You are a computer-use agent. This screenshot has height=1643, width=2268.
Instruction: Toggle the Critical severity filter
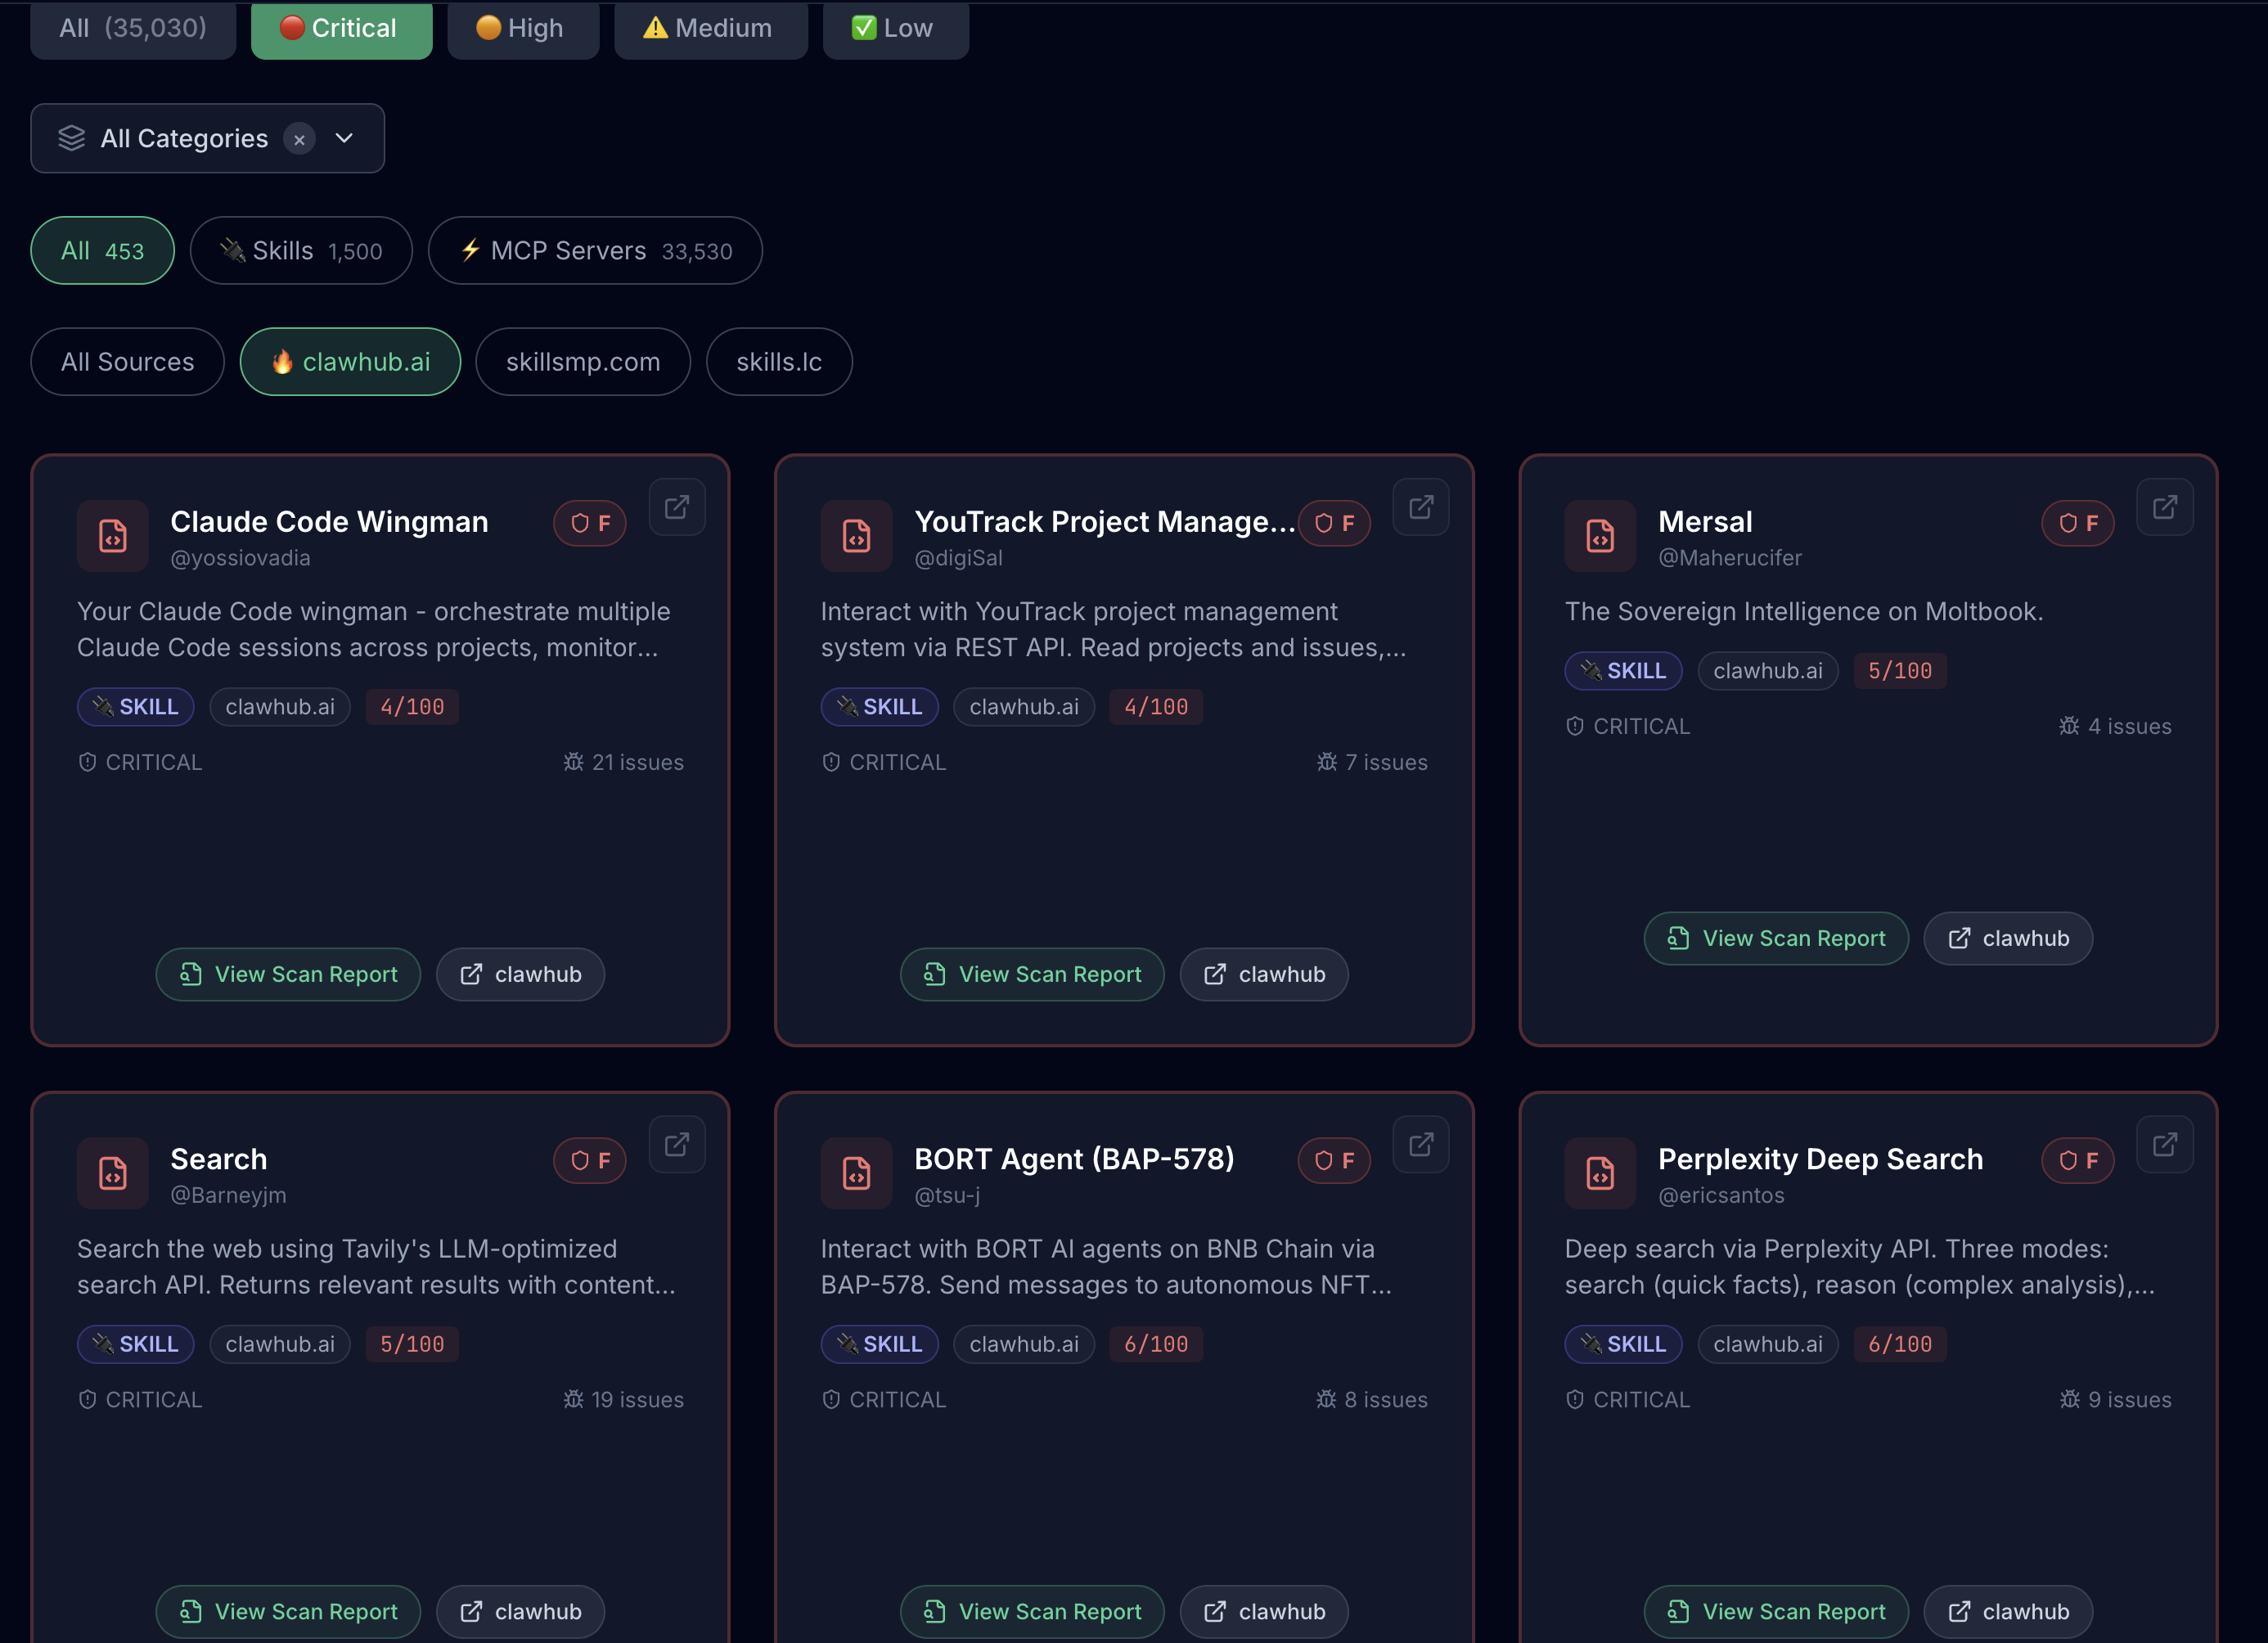[x=341, y=28]
